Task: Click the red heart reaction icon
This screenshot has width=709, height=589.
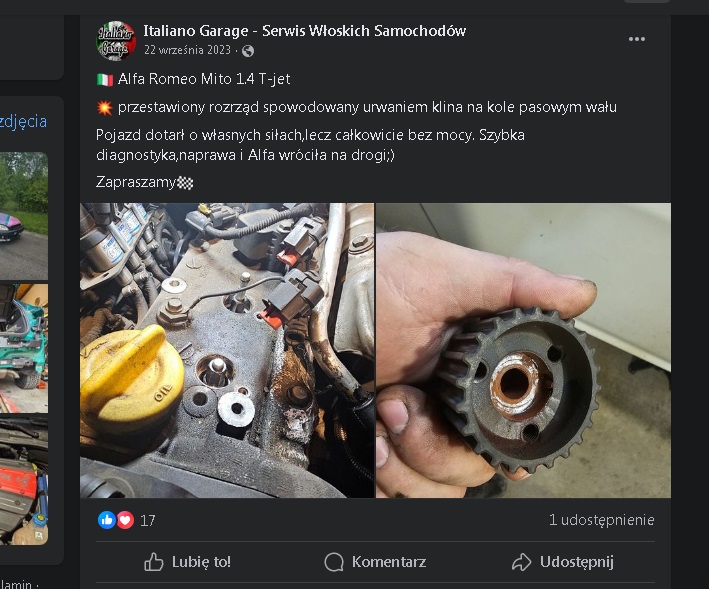Action: coord(125,520)
